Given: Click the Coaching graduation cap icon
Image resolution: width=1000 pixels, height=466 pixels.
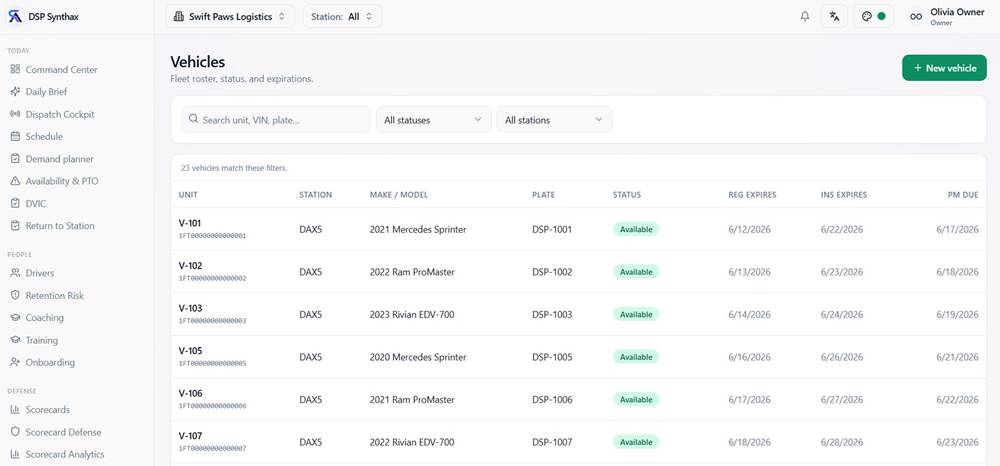Looking at the screenshot, I should [15, 317].
